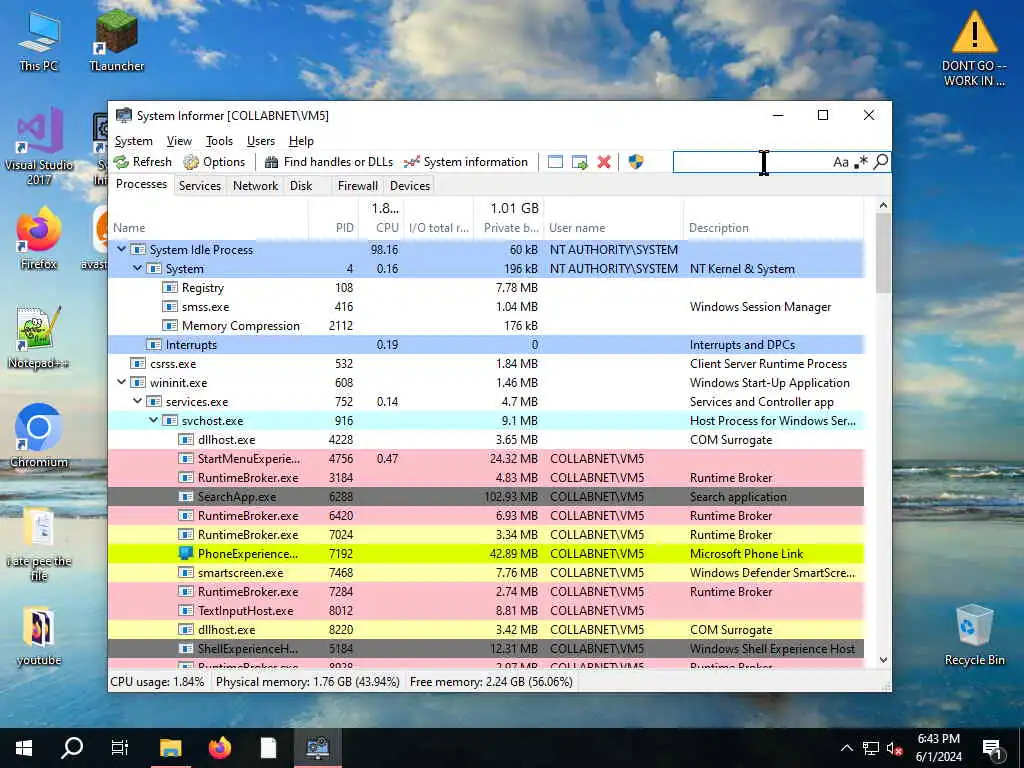Screen dimensions: 1024x768
Task: Open the Help menu
Action: (x=301, y=141)
